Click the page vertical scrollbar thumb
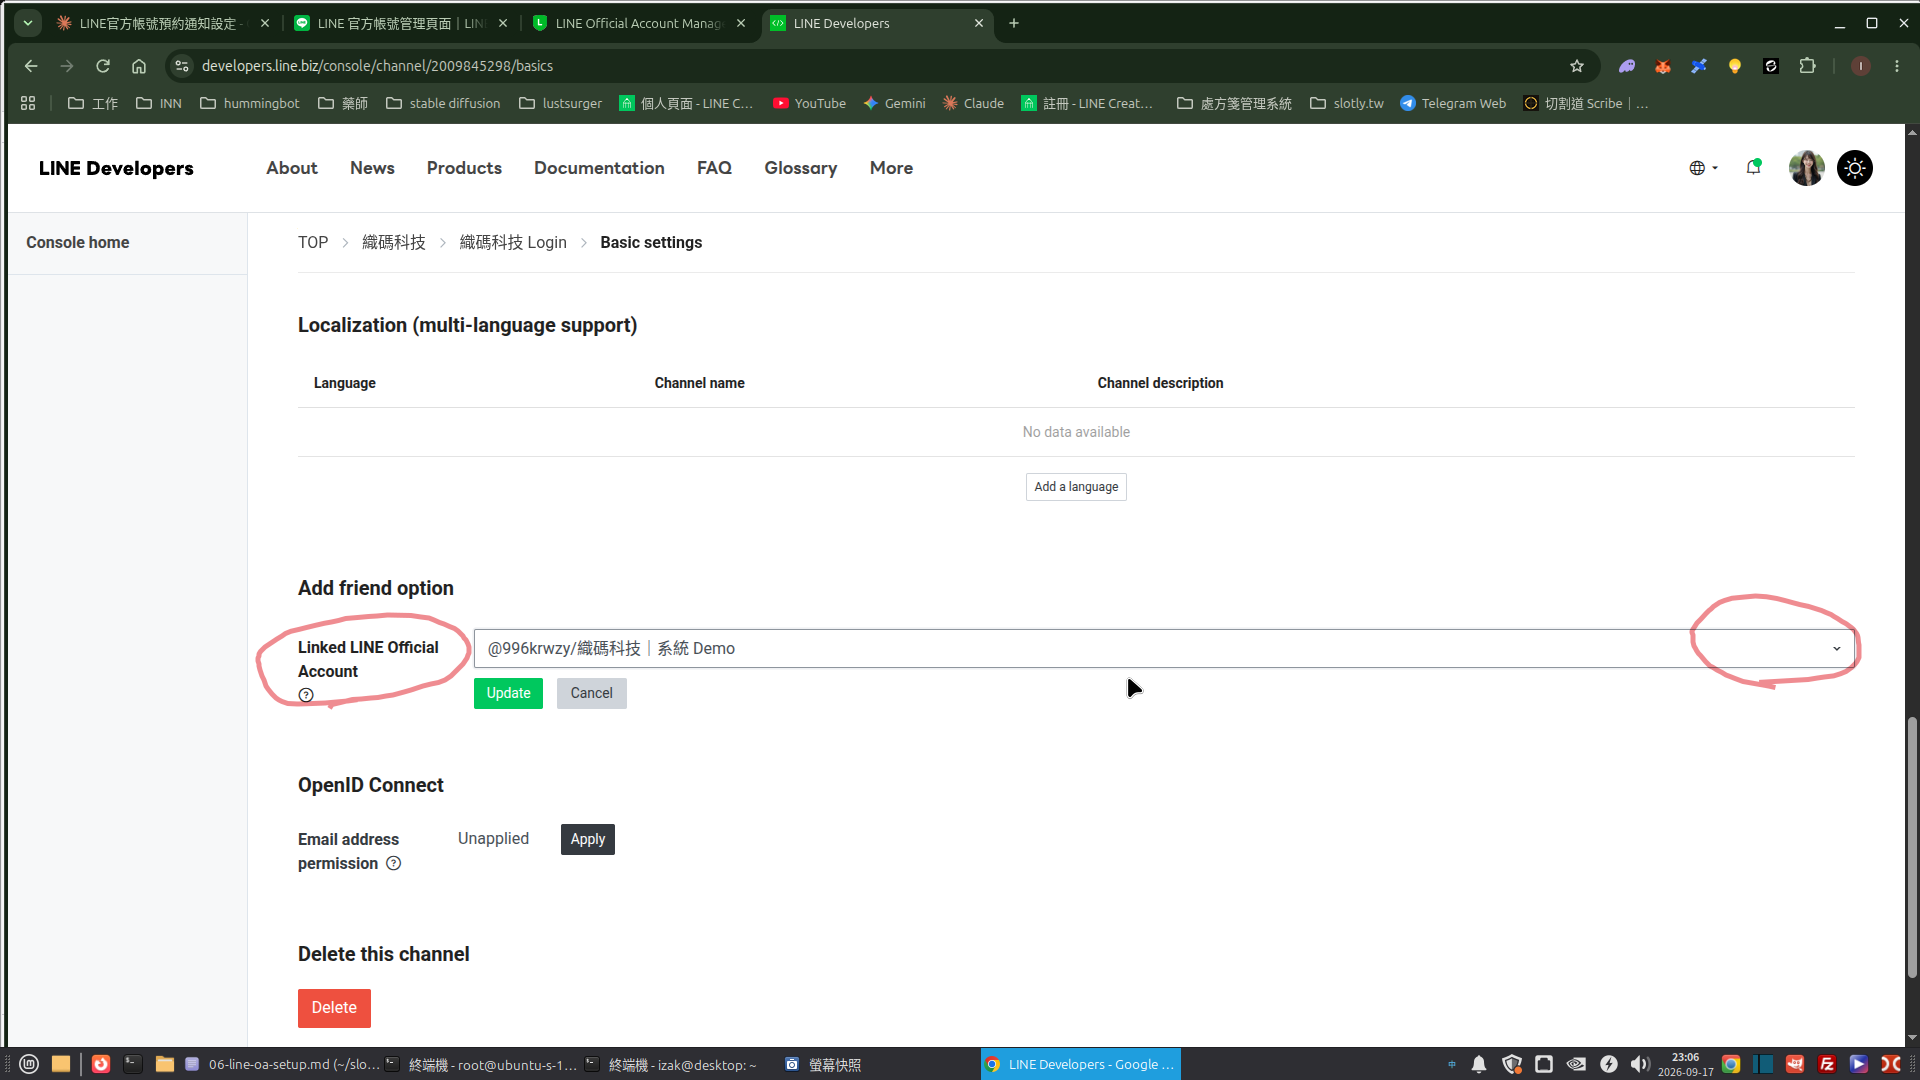 click(1912, 847)
